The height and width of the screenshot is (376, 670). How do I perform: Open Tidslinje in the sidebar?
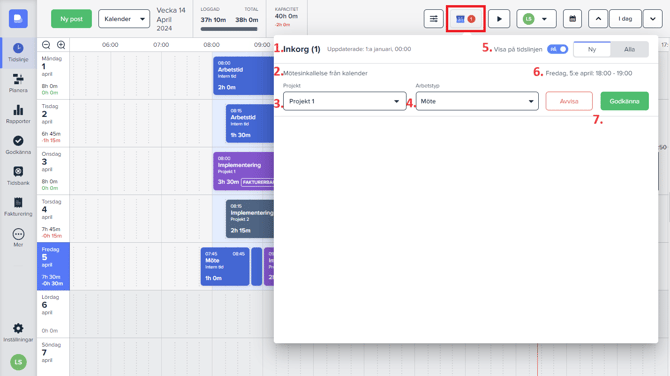(18, 53)
